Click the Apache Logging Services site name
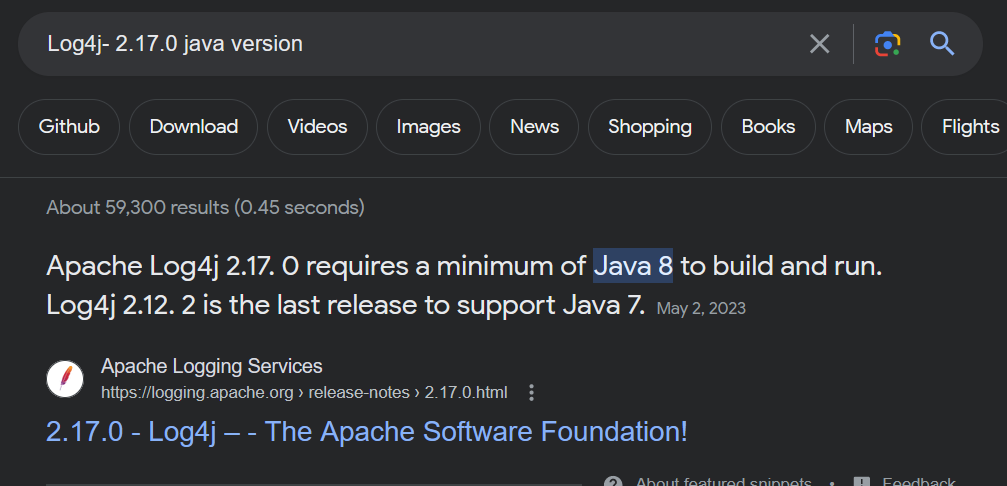This screenshot has height=486, width=1007. (211, 366)
